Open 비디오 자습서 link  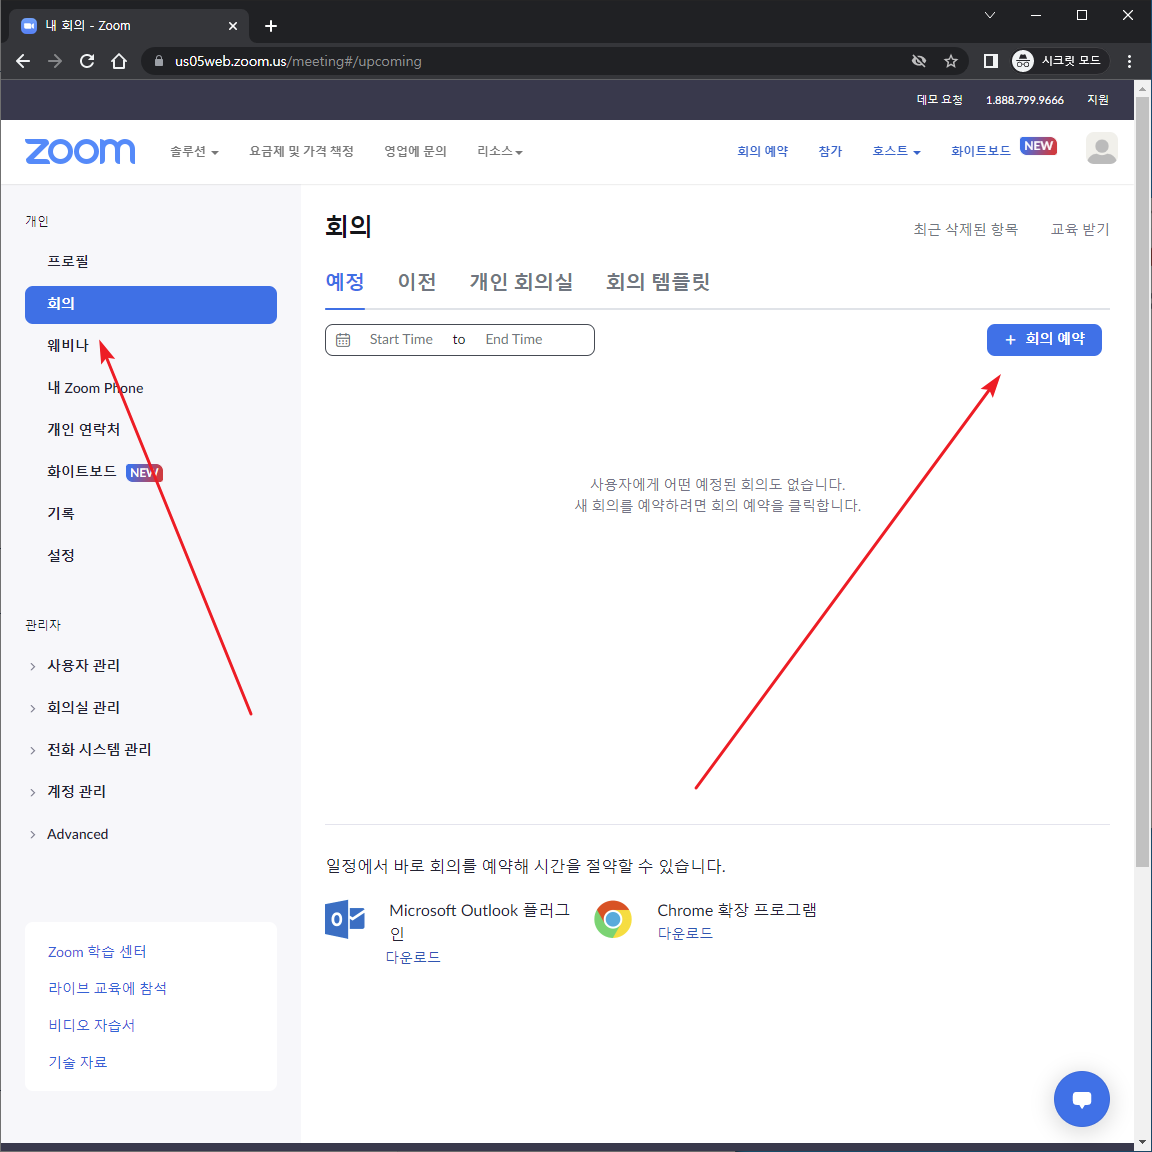click(92, 1026)
